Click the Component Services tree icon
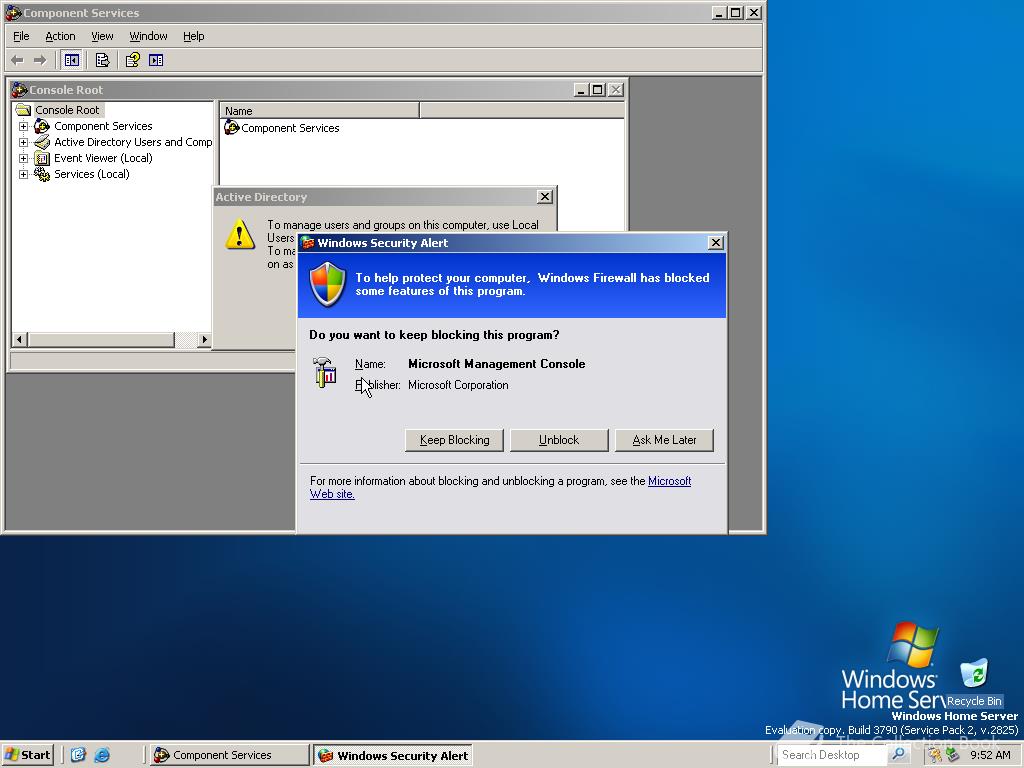Screen dimensions: 1024x768 pyautogui.click(x=42, y=126)
